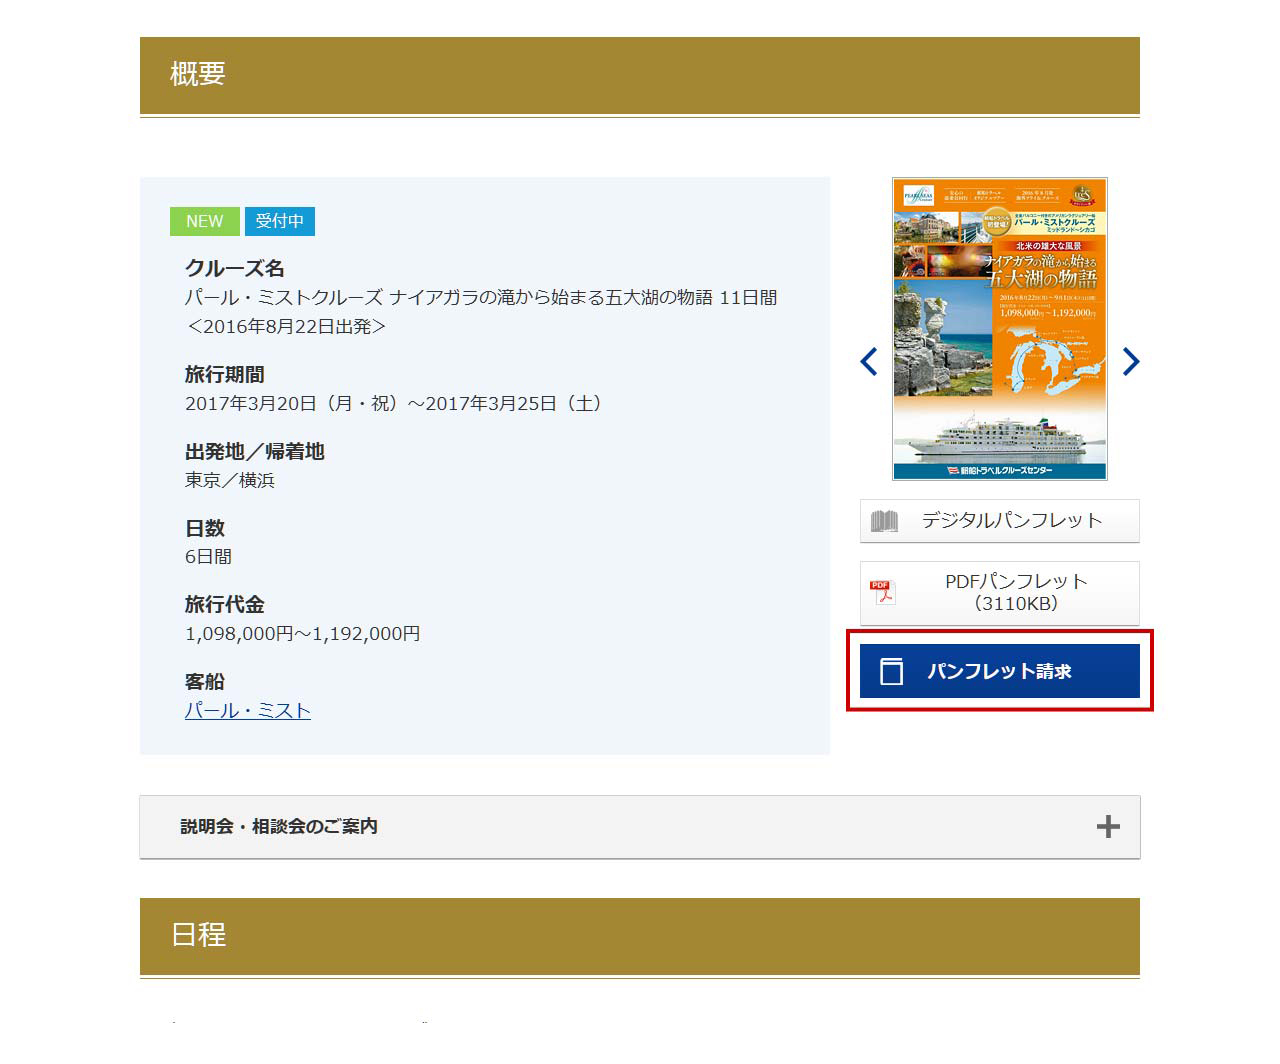Click the 日程 section heading
Image resolution: width=1280 pixels, height=1064 pixels.
pos(198,934)
